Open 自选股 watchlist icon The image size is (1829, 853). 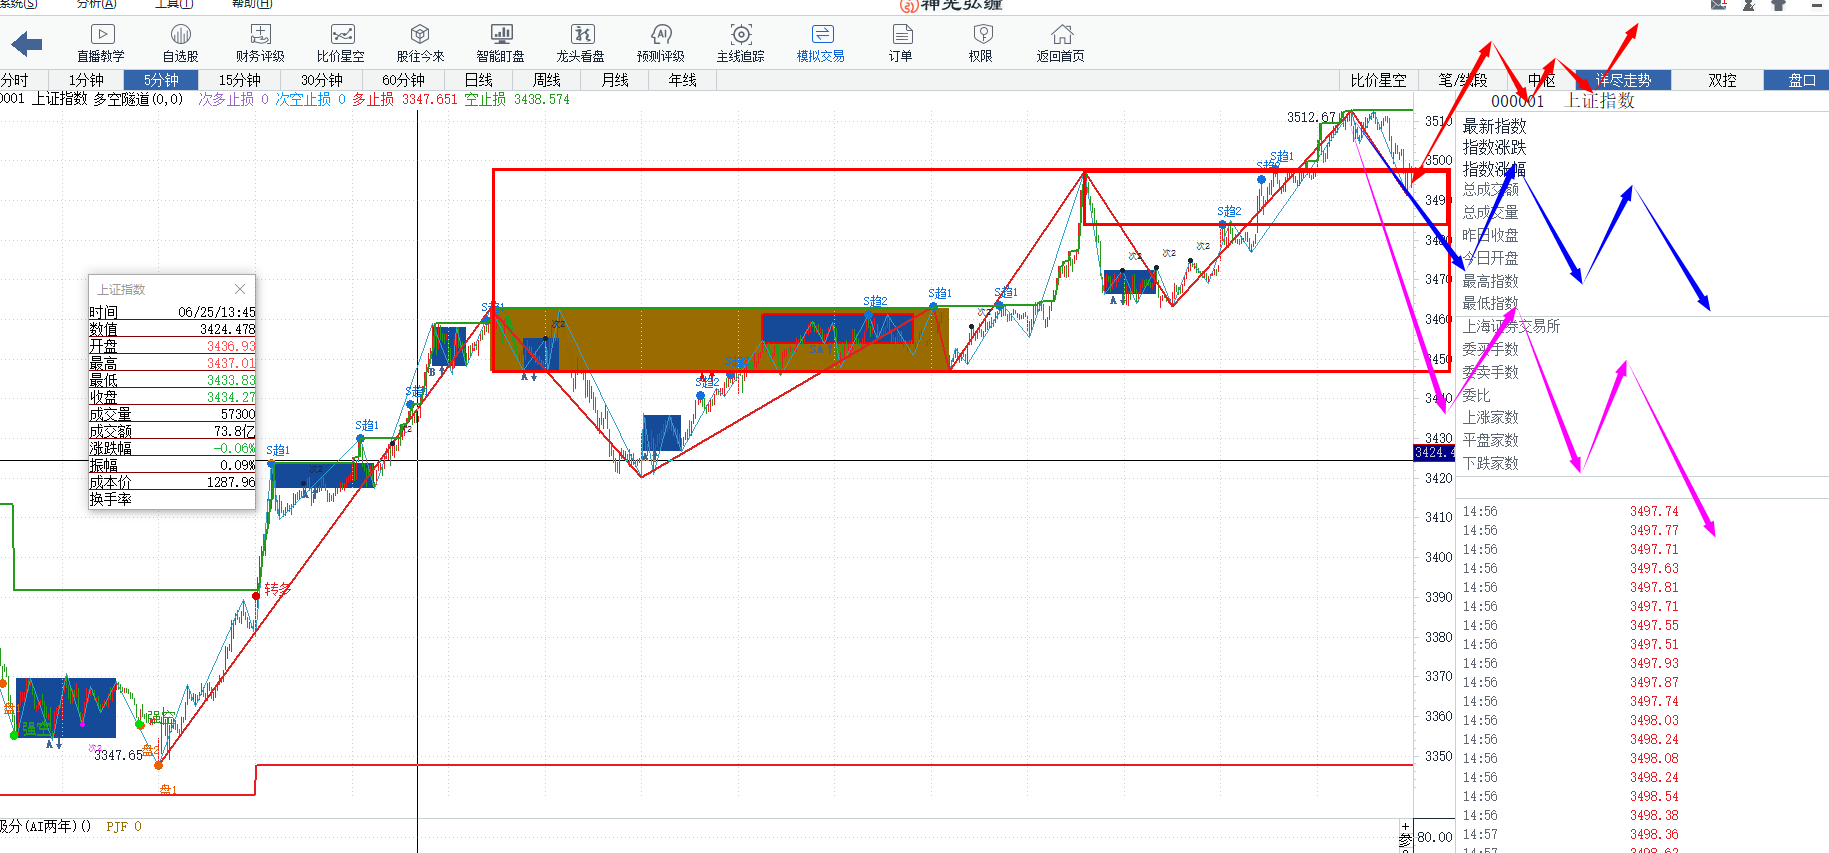coord(180,43)
